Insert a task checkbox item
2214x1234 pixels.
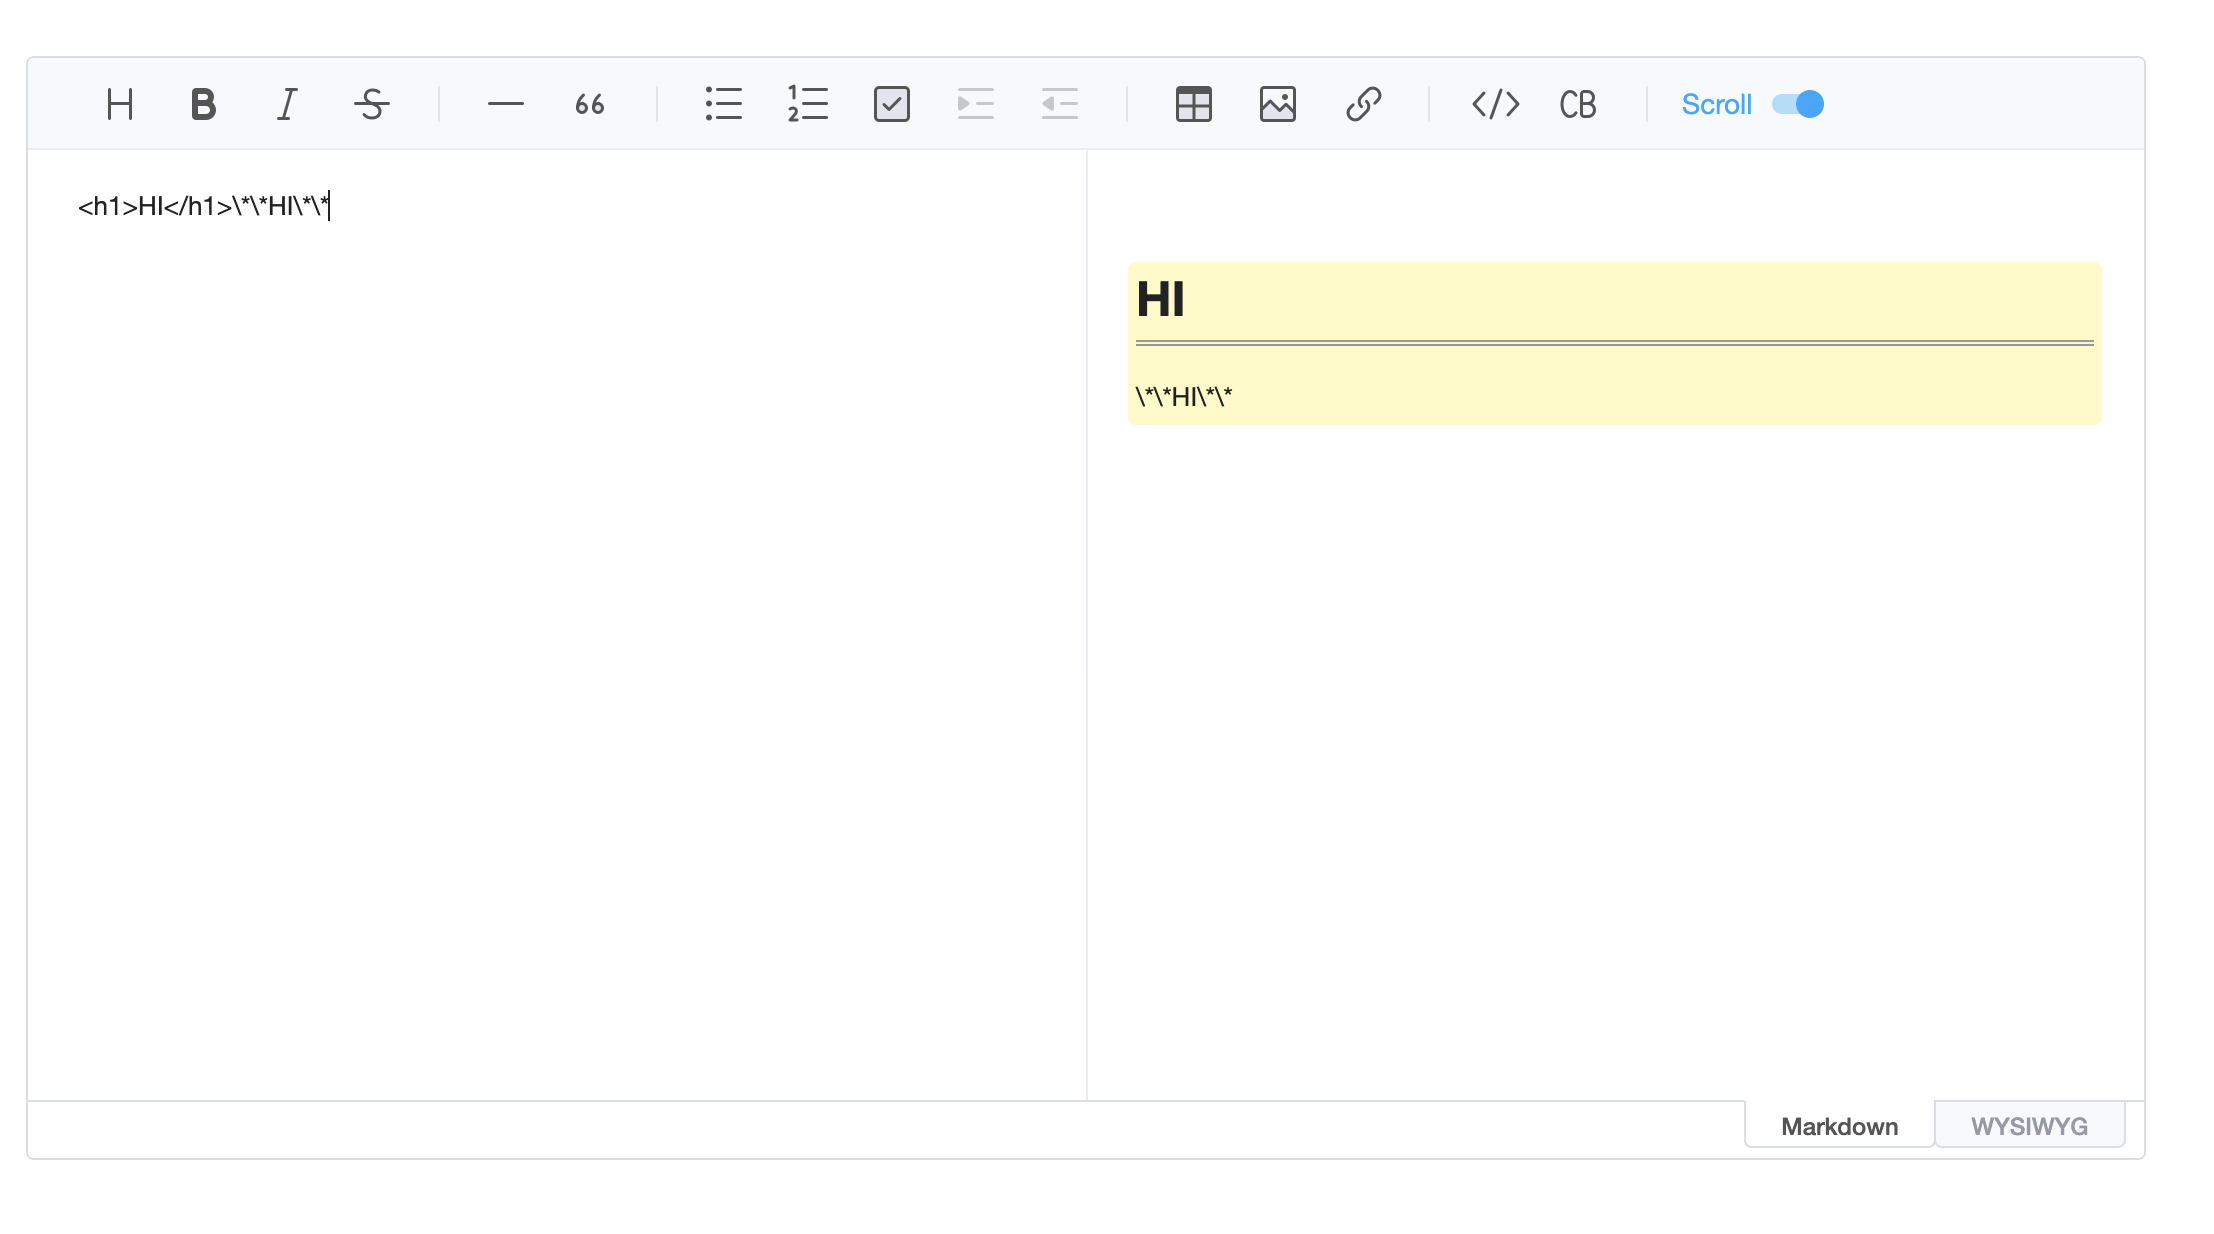pos(891,104)
